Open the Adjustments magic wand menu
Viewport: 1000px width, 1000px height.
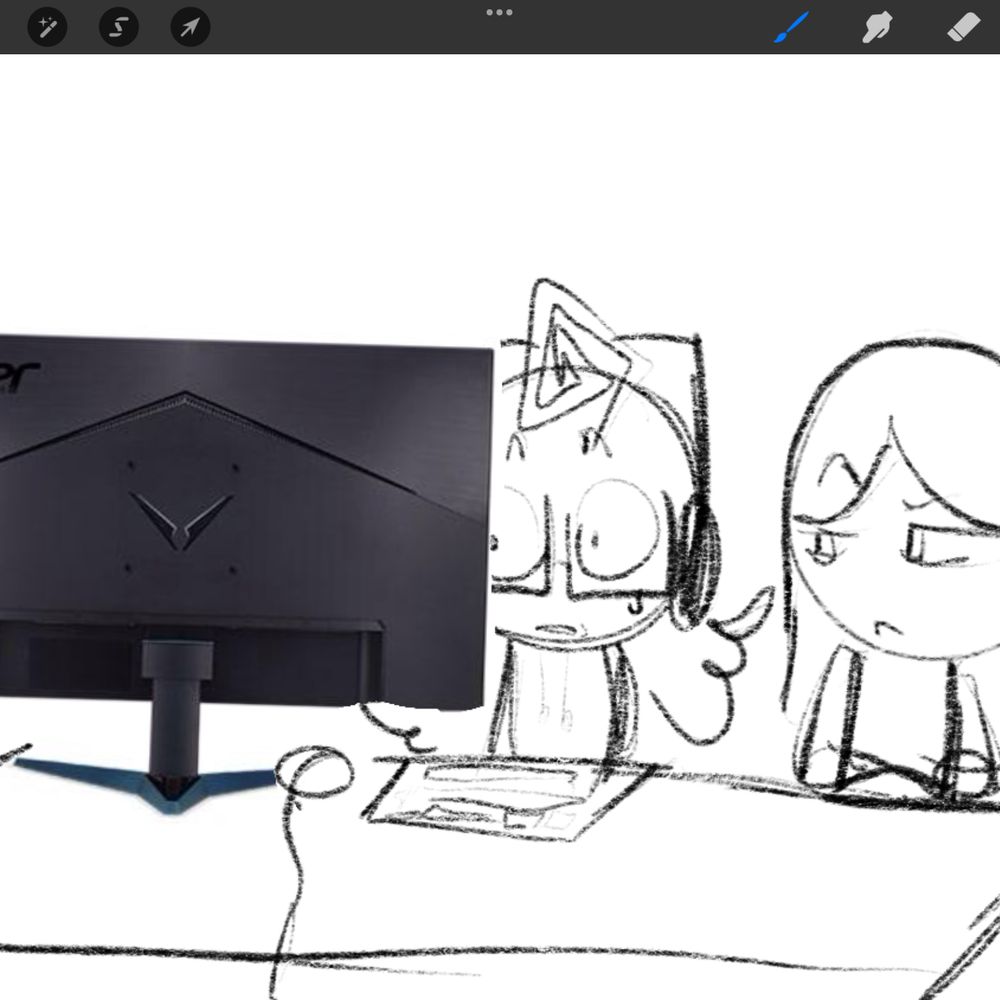click(47, 27)
